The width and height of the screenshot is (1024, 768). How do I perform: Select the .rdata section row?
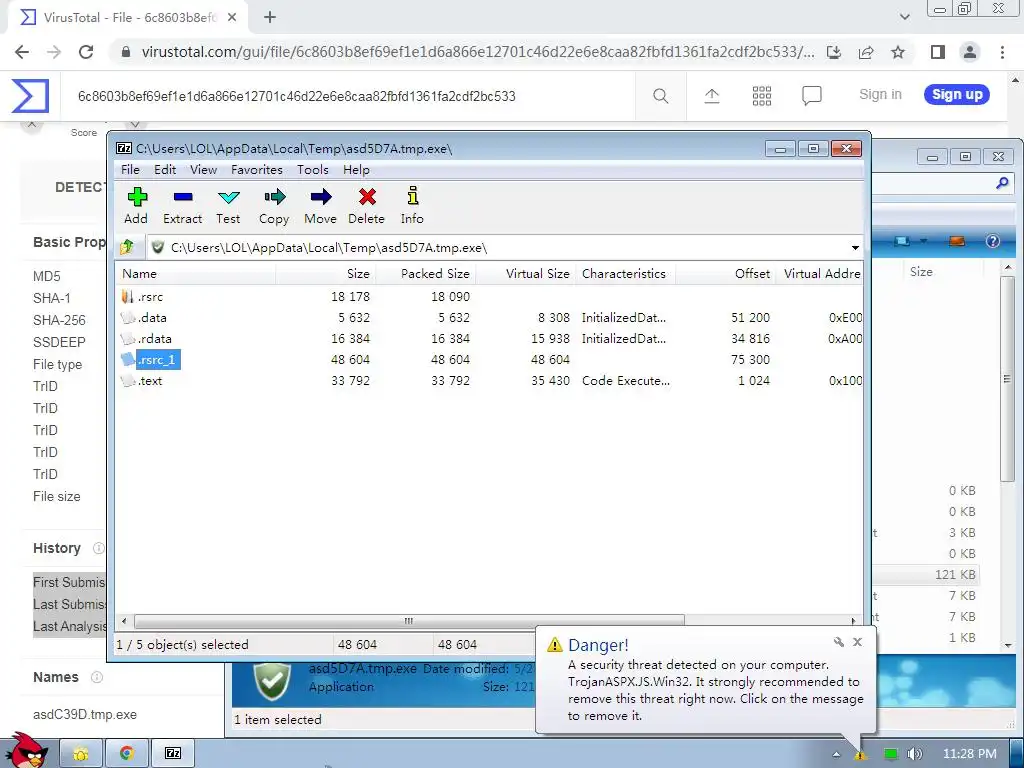click(488, 338)
